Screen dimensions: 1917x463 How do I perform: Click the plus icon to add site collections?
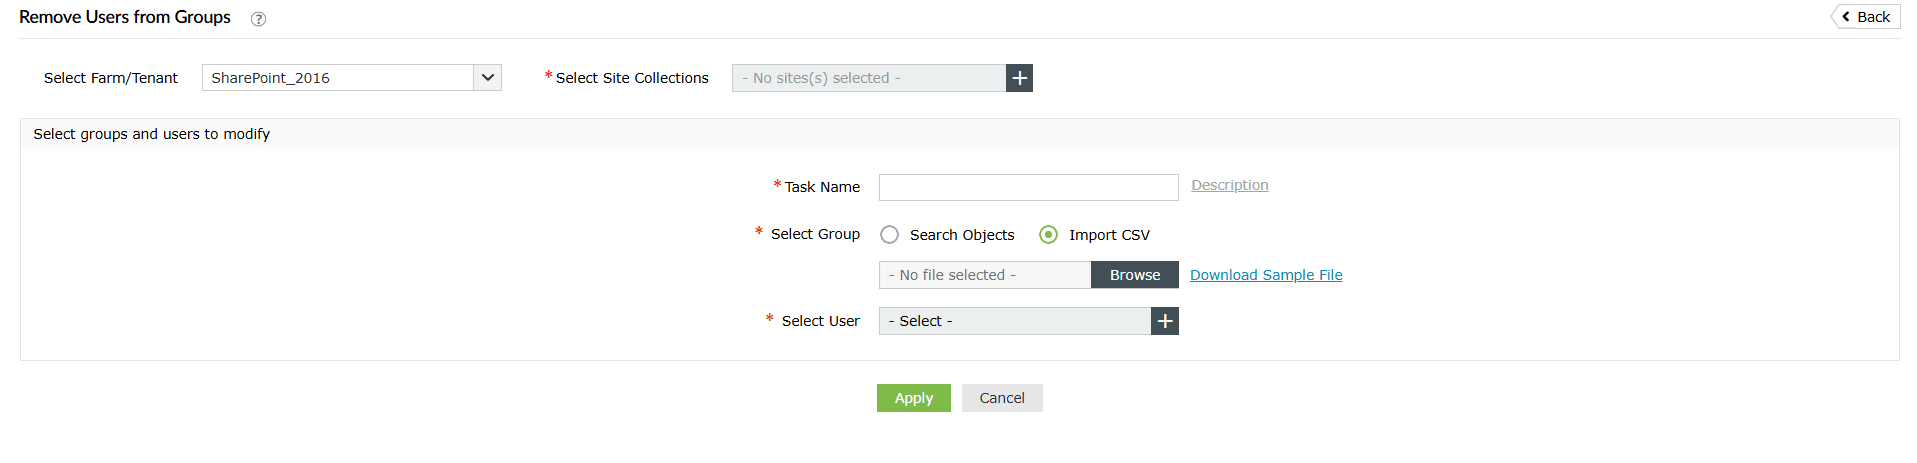pos(1019,78)
